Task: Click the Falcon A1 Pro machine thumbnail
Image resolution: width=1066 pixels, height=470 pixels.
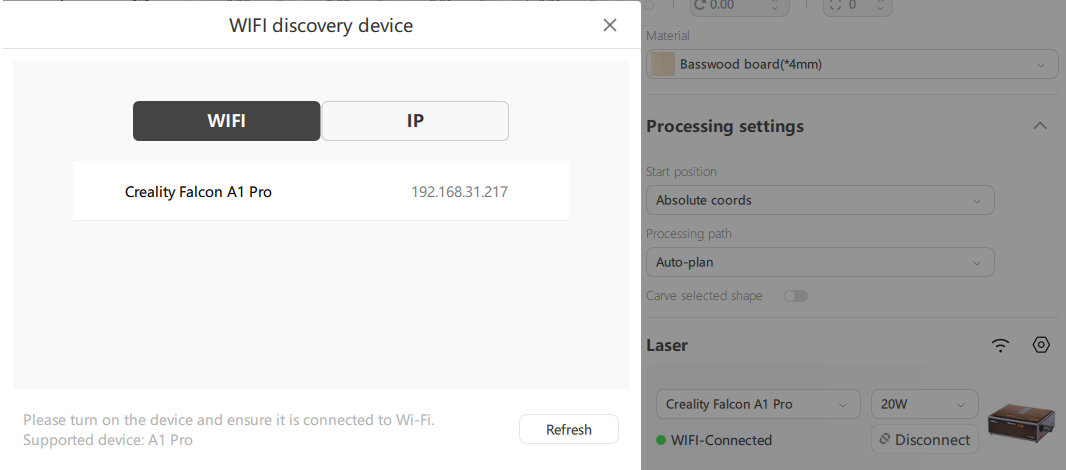Action: coord(1020,422)
